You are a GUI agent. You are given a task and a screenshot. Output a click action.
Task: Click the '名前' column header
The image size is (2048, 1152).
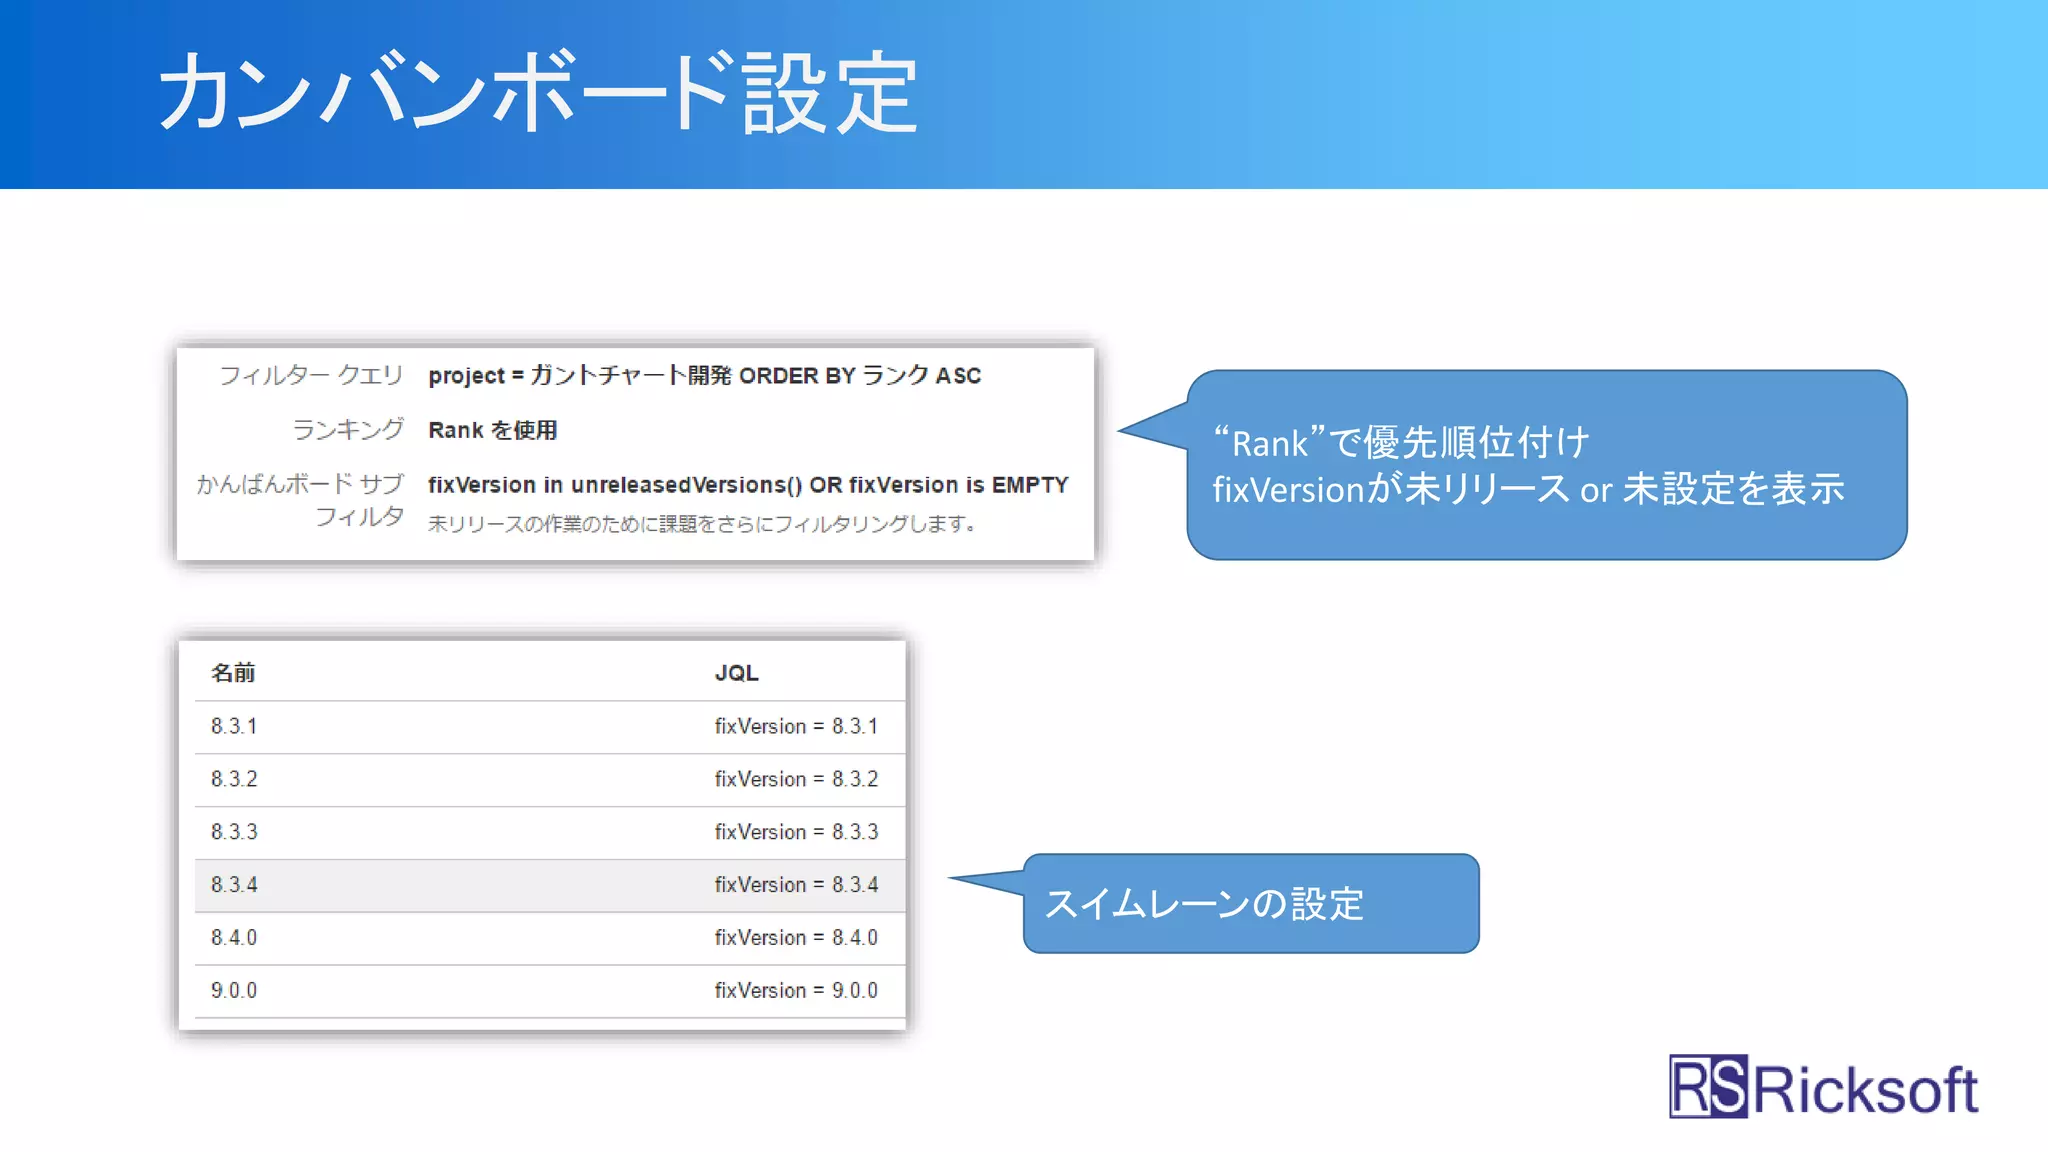click(x=233, y=673)
